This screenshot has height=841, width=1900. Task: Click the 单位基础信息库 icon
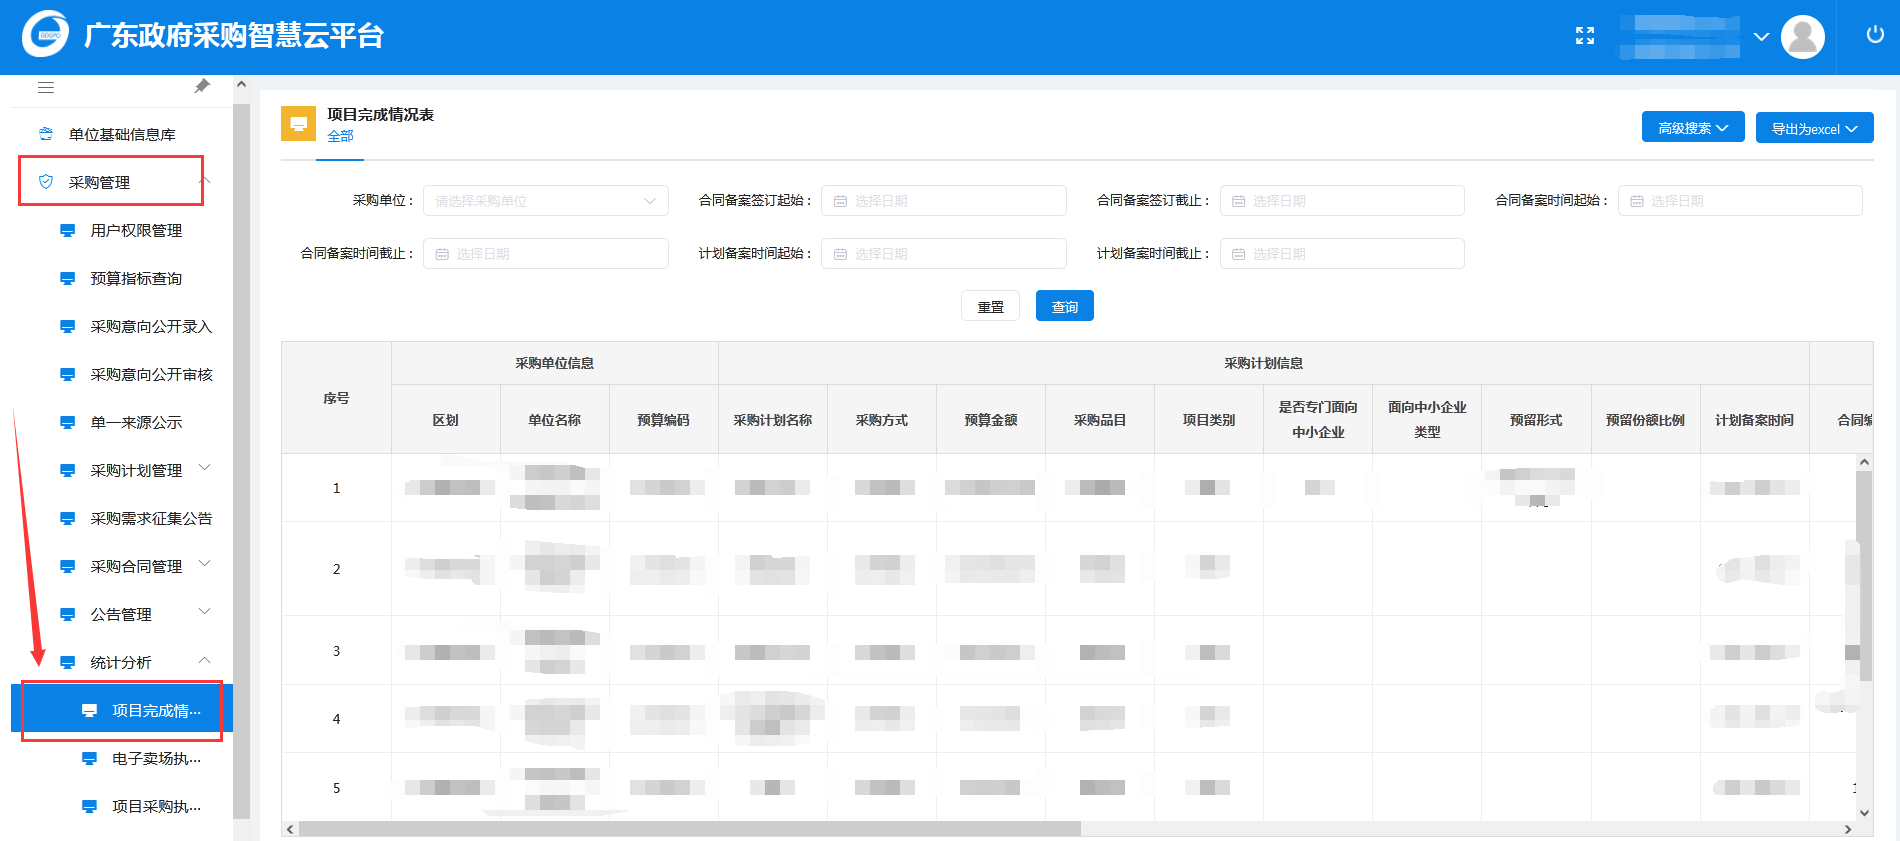(46, 134)
